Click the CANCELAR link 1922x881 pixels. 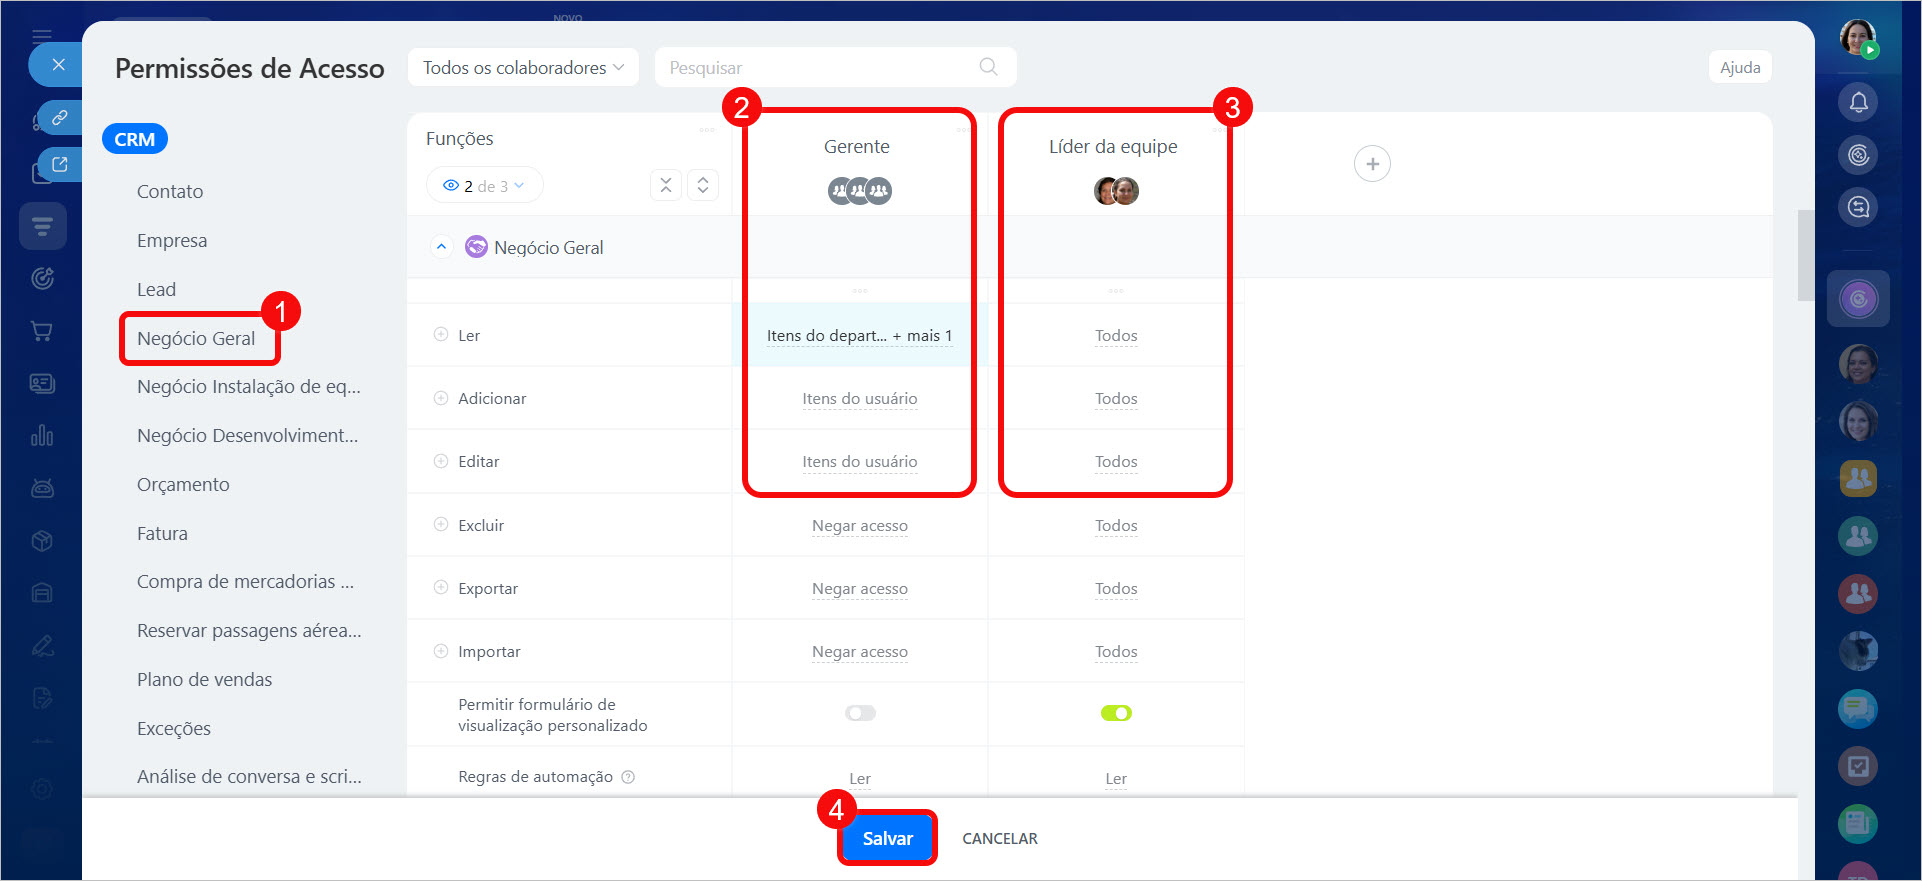999,838
